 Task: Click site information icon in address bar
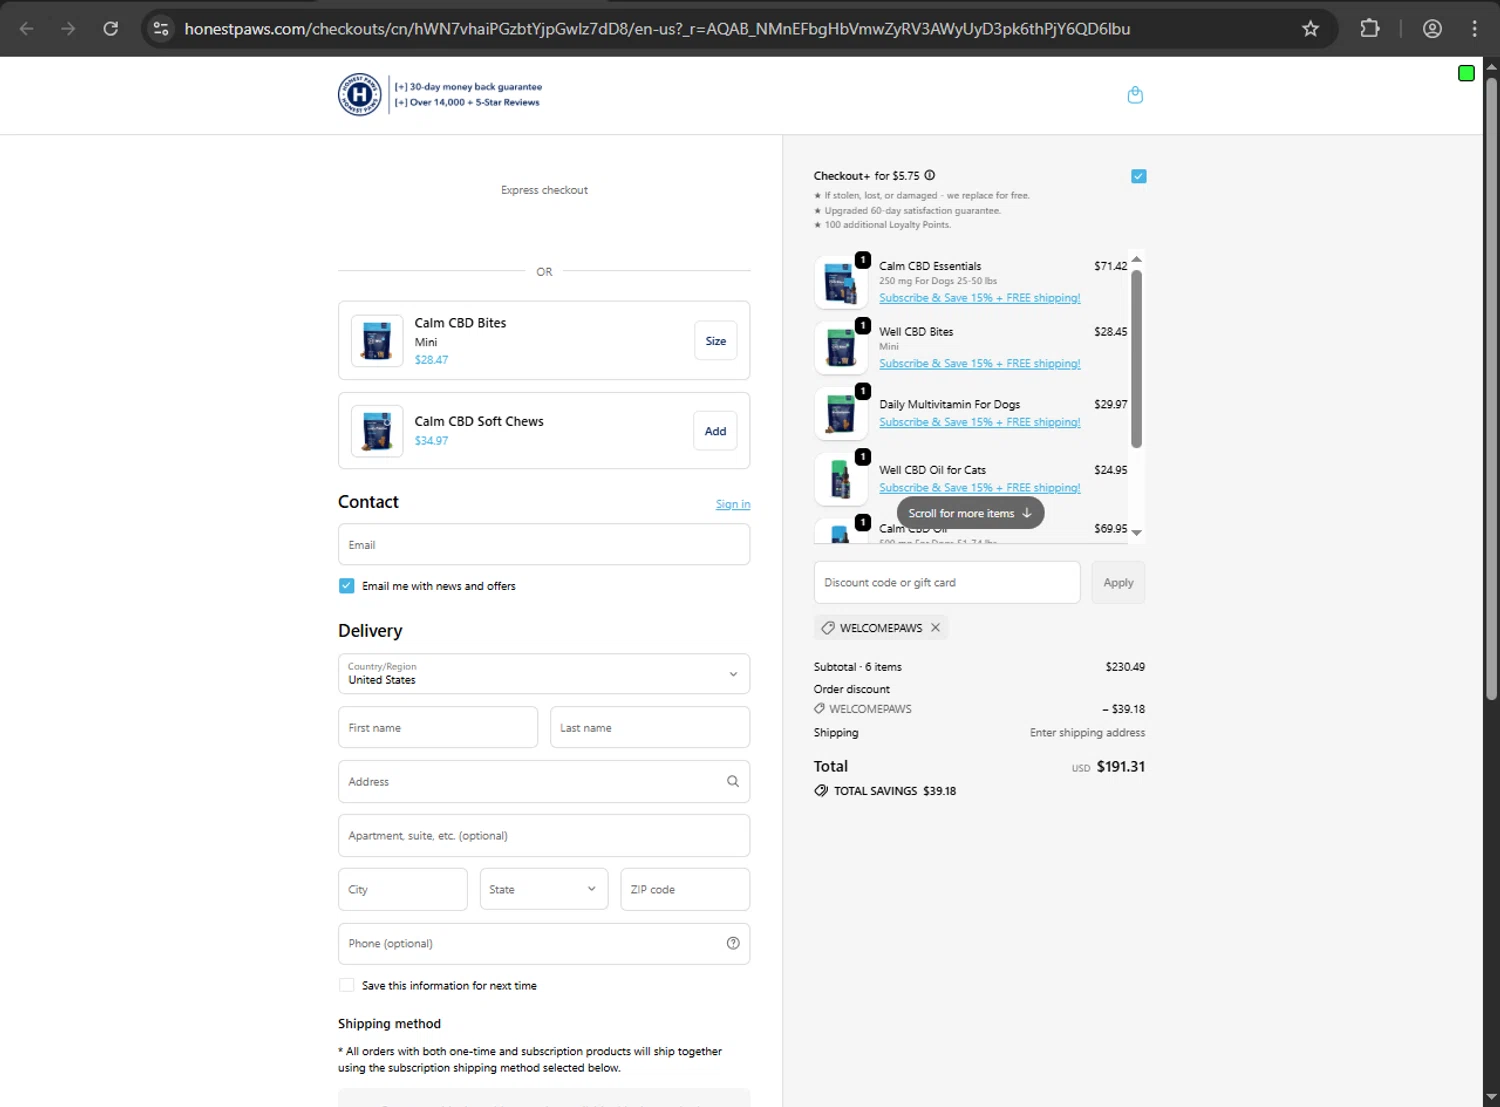pyautogui.click(x=161, y=28)
